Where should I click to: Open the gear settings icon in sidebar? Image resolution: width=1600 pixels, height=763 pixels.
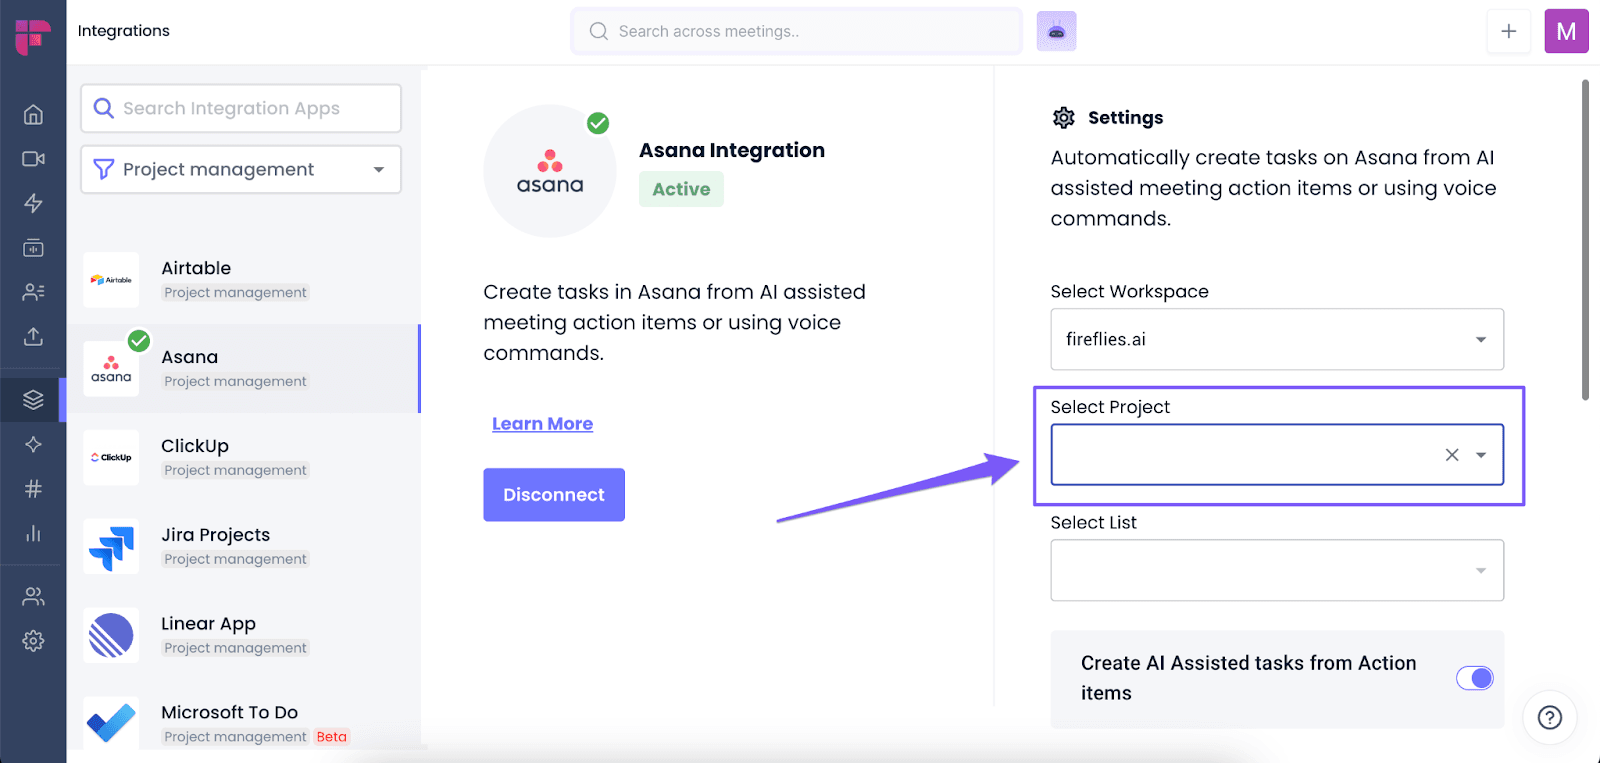33,641
